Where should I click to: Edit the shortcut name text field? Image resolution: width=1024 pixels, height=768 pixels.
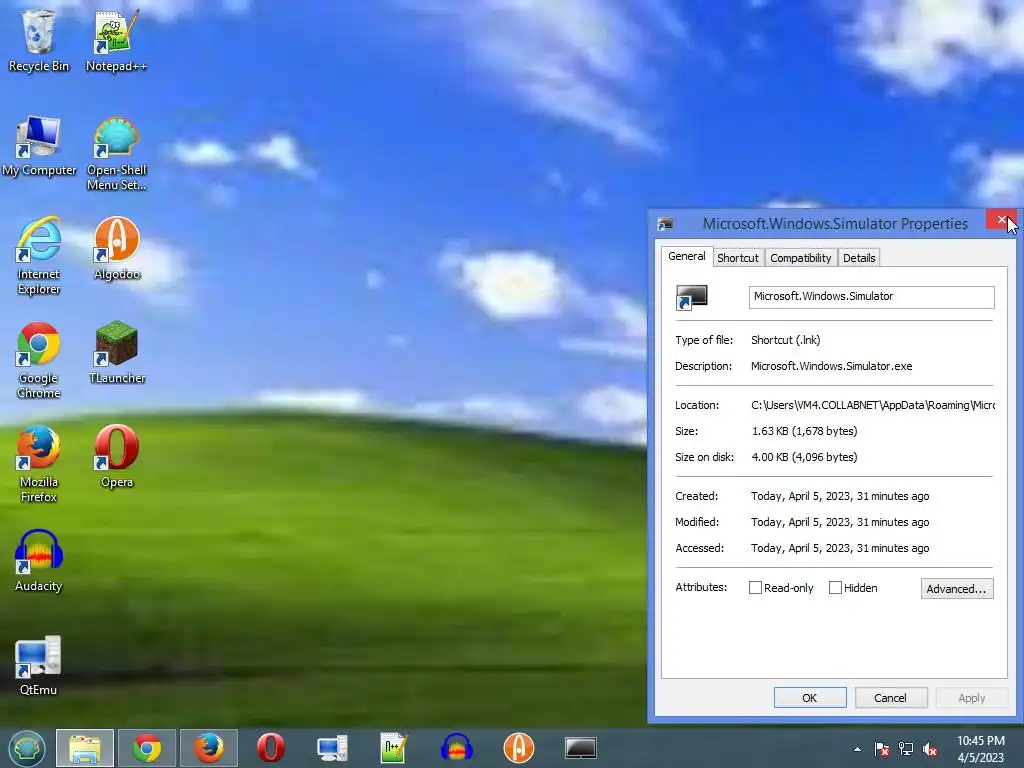871,296
